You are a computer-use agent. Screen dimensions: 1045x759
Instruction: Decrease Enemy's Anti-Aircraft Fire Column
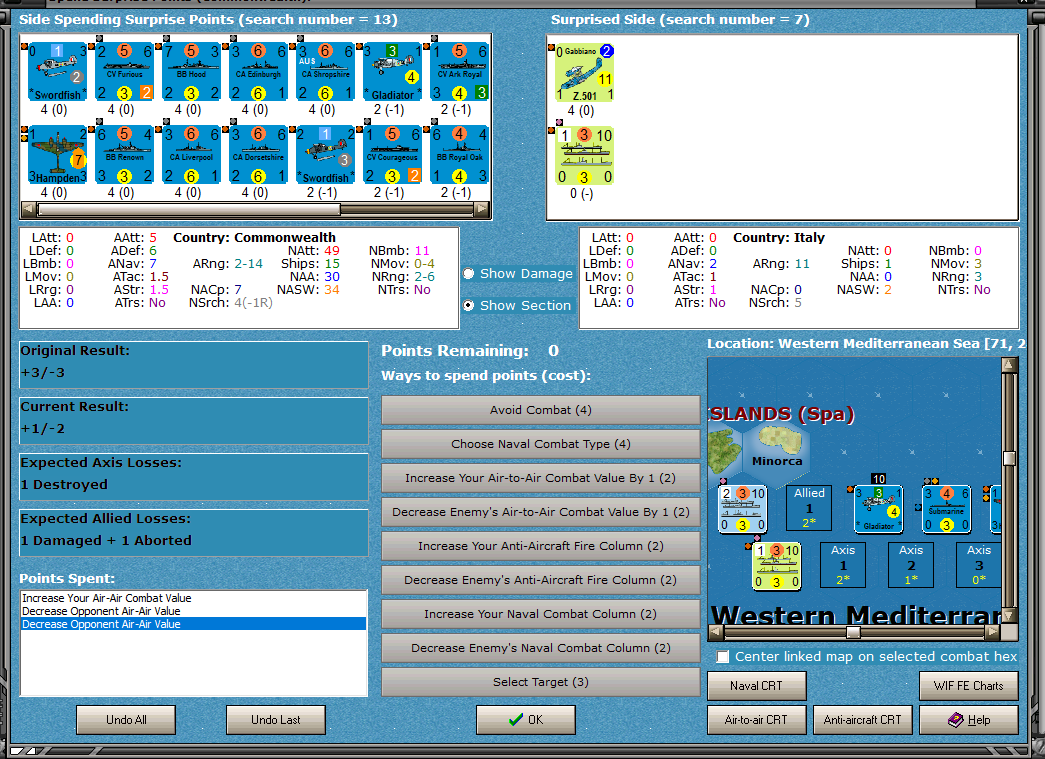click(x=540, y=580)
